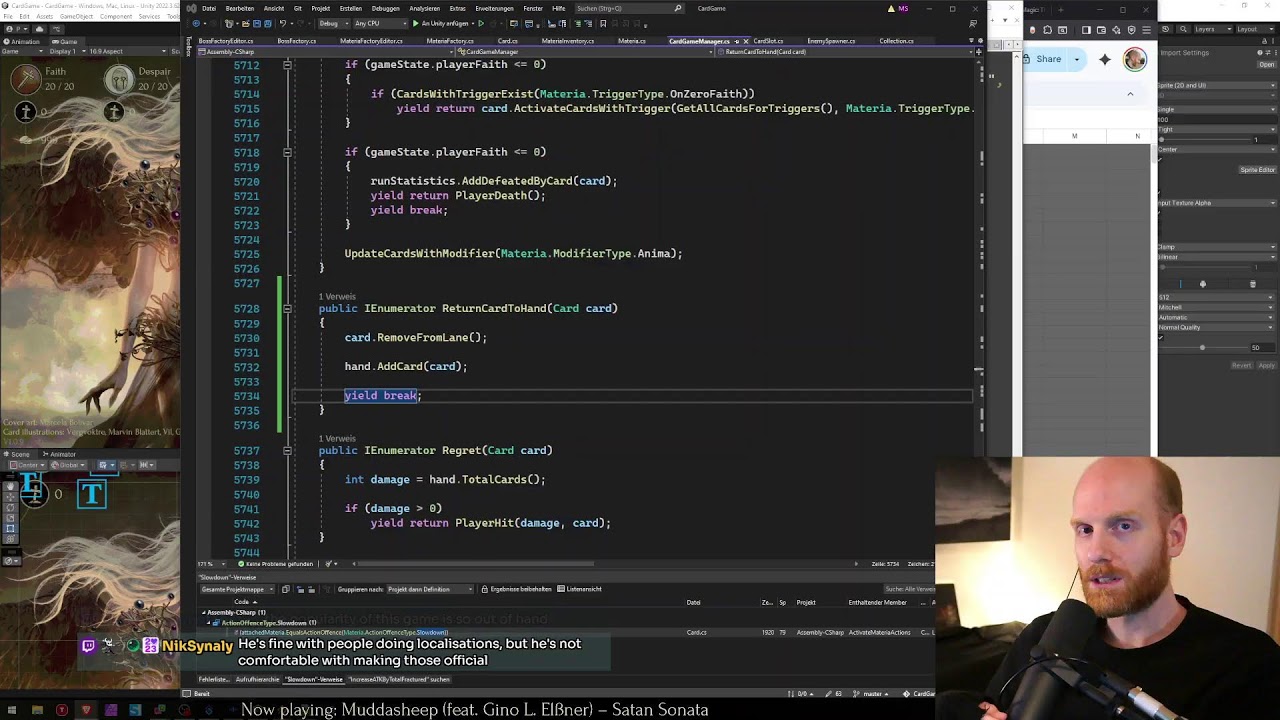This screenshot has width=1280, height=720.
Task: Switch to the Card.cs editor tab
Action: 507,41
